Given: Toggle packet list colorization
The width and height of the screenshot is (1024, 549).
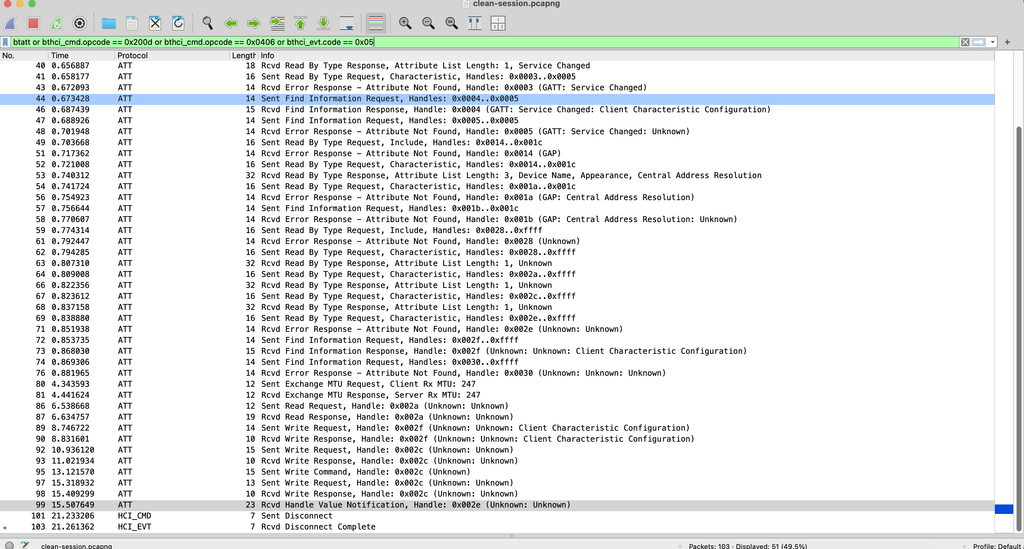Looking at the screenshot, I should point(376,24).
